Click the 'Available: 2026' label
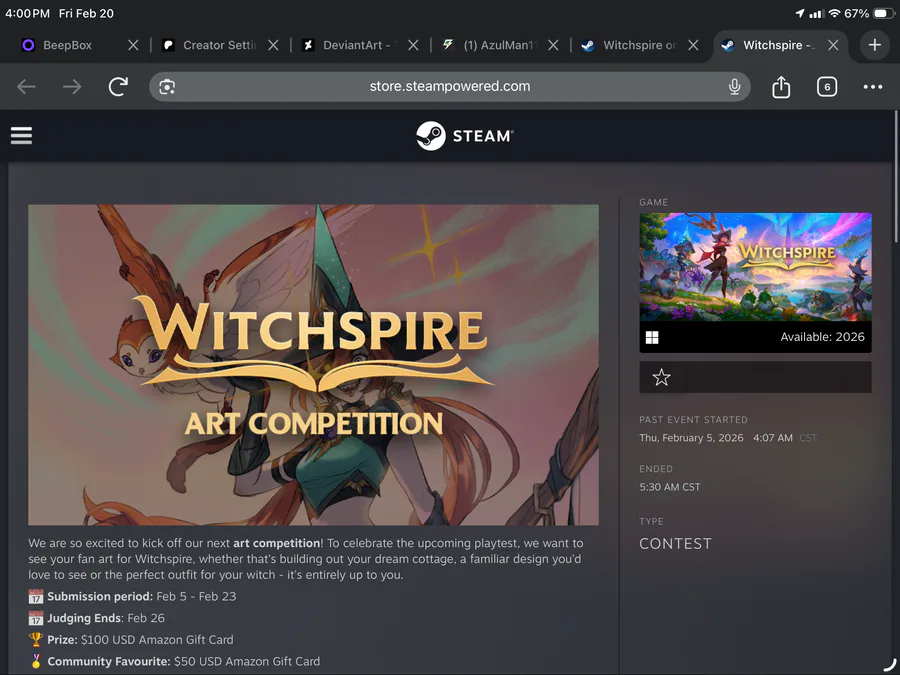This screenshot has width=900, height=675. click(822, 337)
